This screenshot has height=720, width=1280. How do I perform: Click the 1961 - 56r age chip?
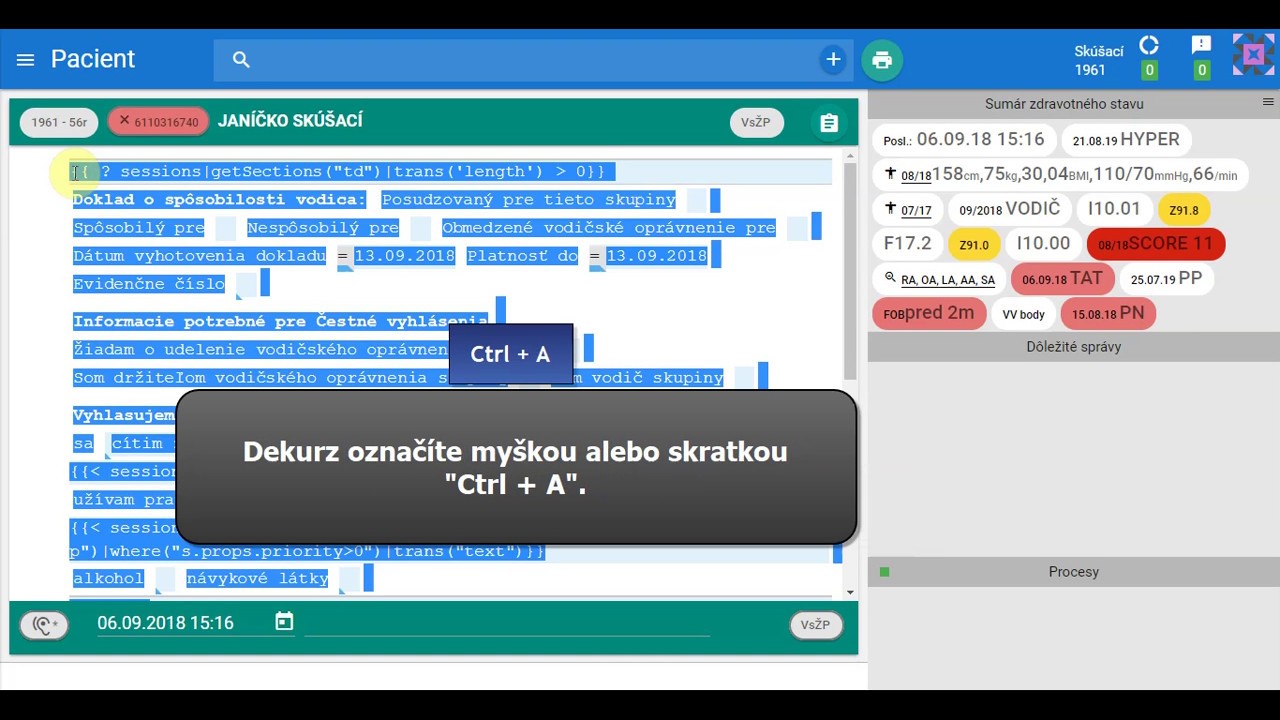click(59, 122)
